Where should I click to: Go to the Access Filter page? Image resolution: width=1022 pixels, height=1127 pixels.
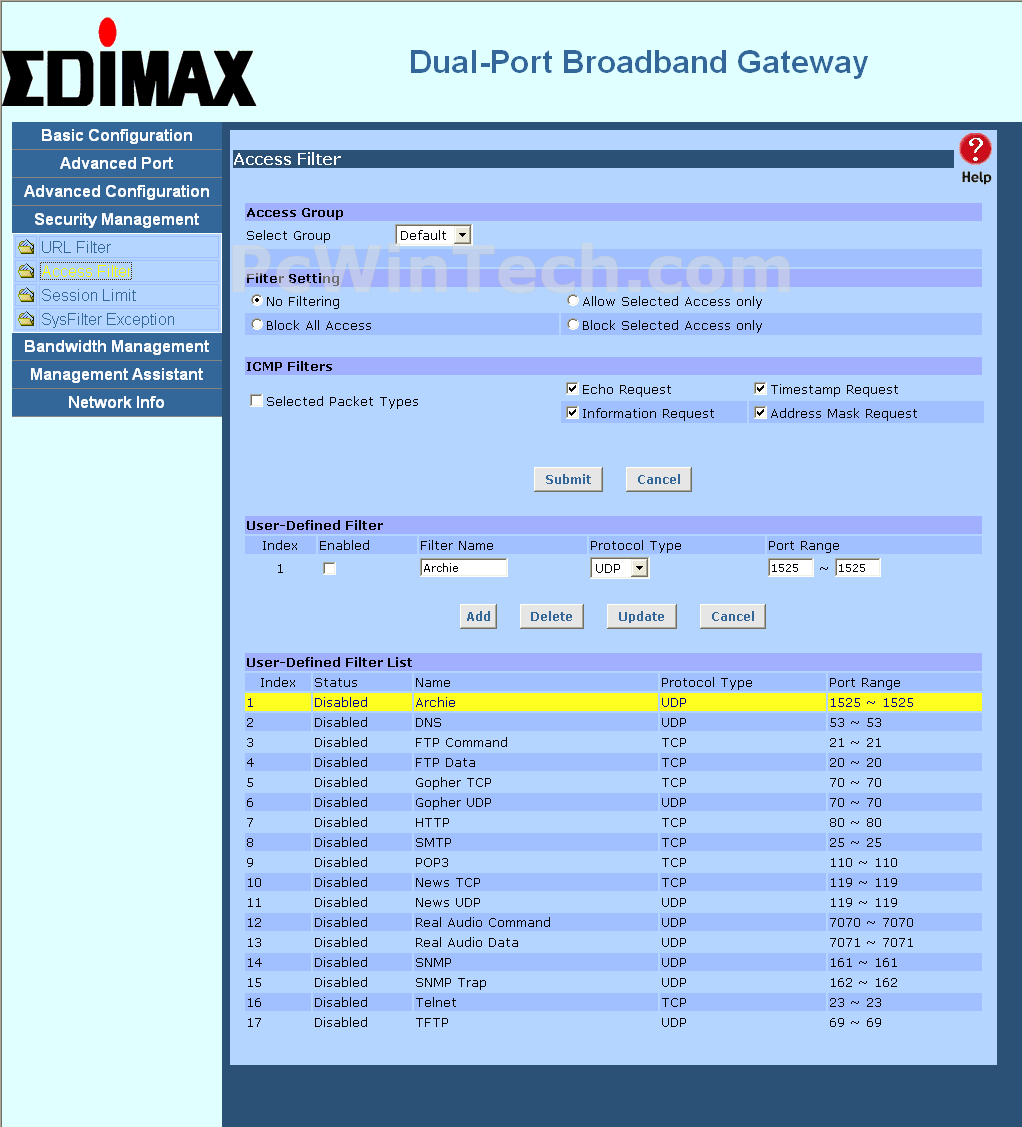[x=86, y=272]
